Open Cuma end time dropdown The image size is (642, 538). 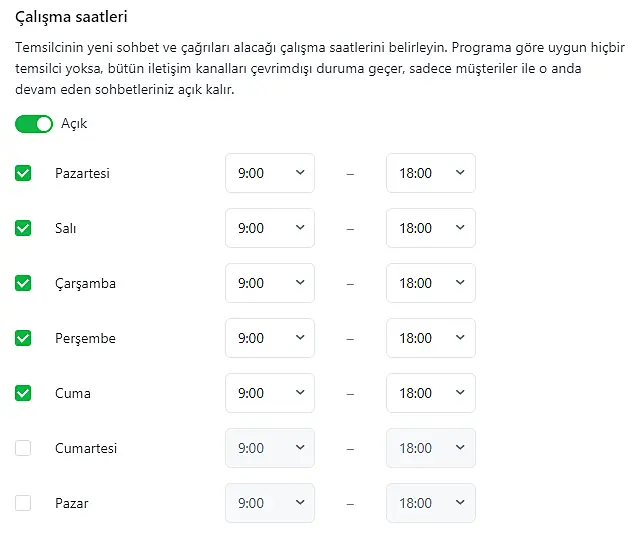tap(431, 393)
